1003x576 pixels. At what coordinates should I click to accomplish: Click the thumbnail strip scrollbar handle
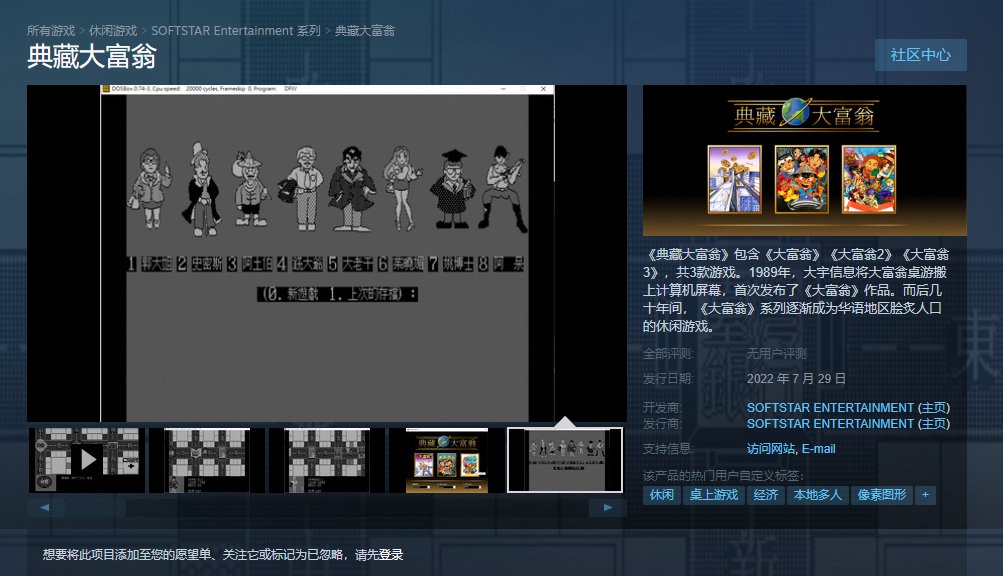(x=95, y=508)
